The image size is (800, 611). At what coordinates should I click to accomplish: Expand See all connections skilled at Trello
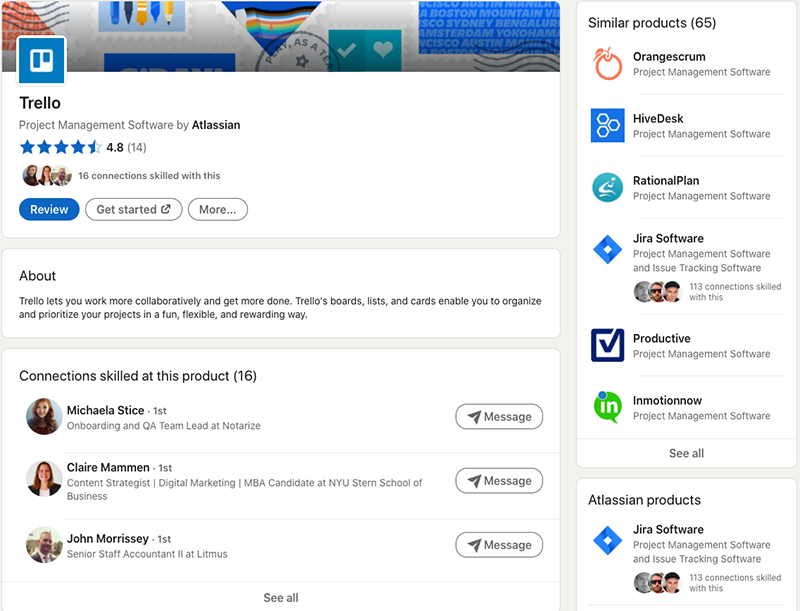pyautogui.click(x=281, y=597)
